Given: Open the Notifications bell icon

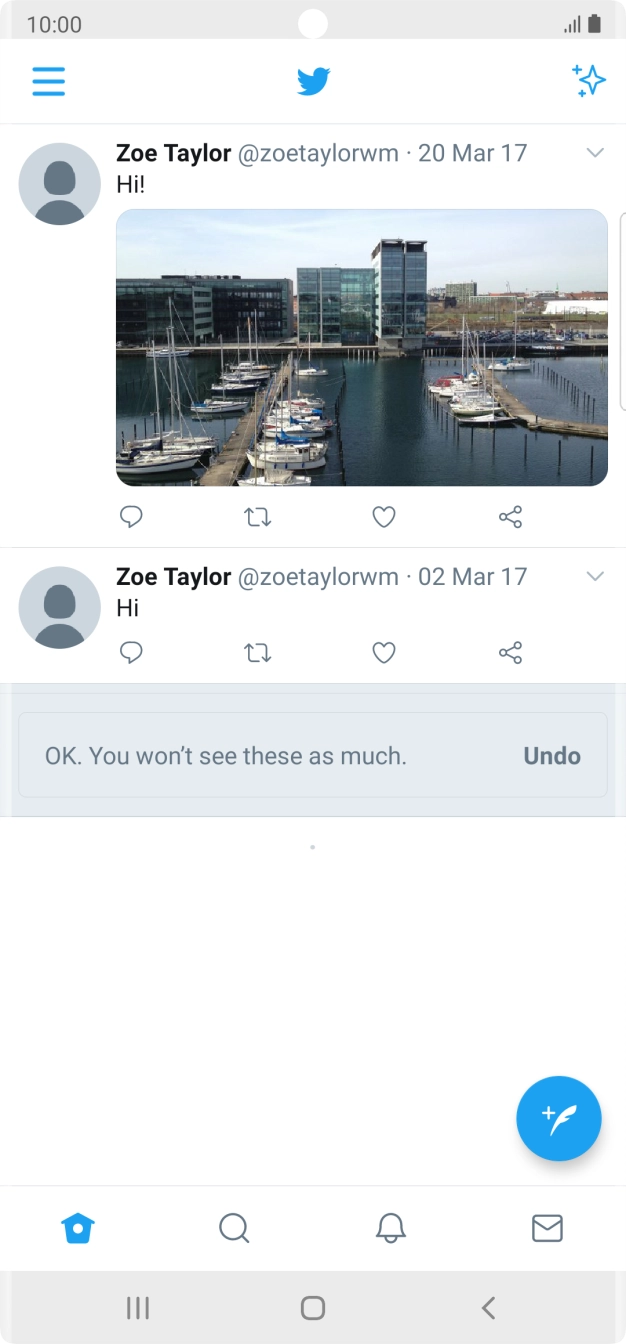Looking at the screenshot, I should [391, 1228].
